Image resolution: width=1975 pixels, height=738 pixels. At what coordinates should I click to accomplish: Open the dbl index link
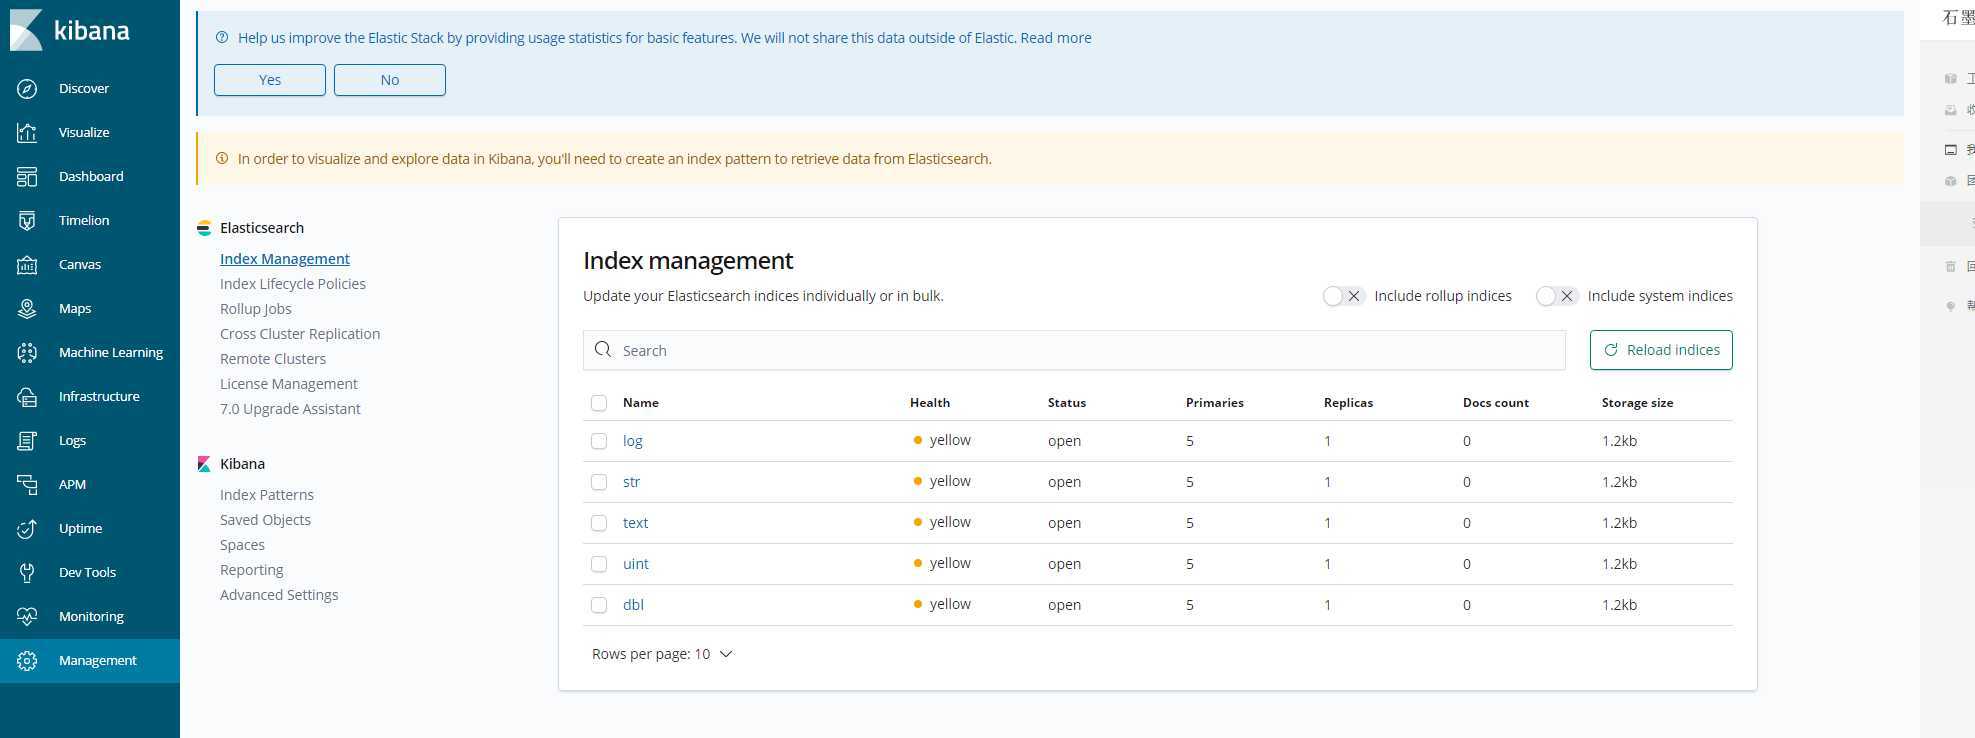633,605
